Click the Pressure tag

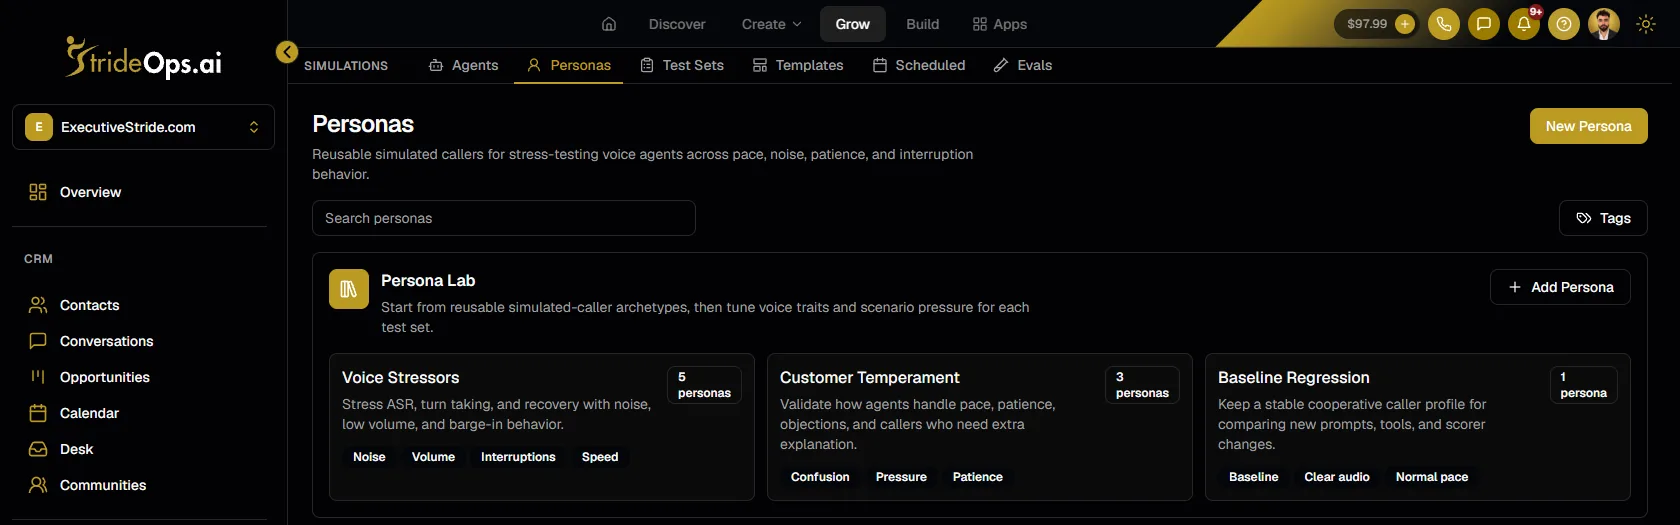(901, 477)
